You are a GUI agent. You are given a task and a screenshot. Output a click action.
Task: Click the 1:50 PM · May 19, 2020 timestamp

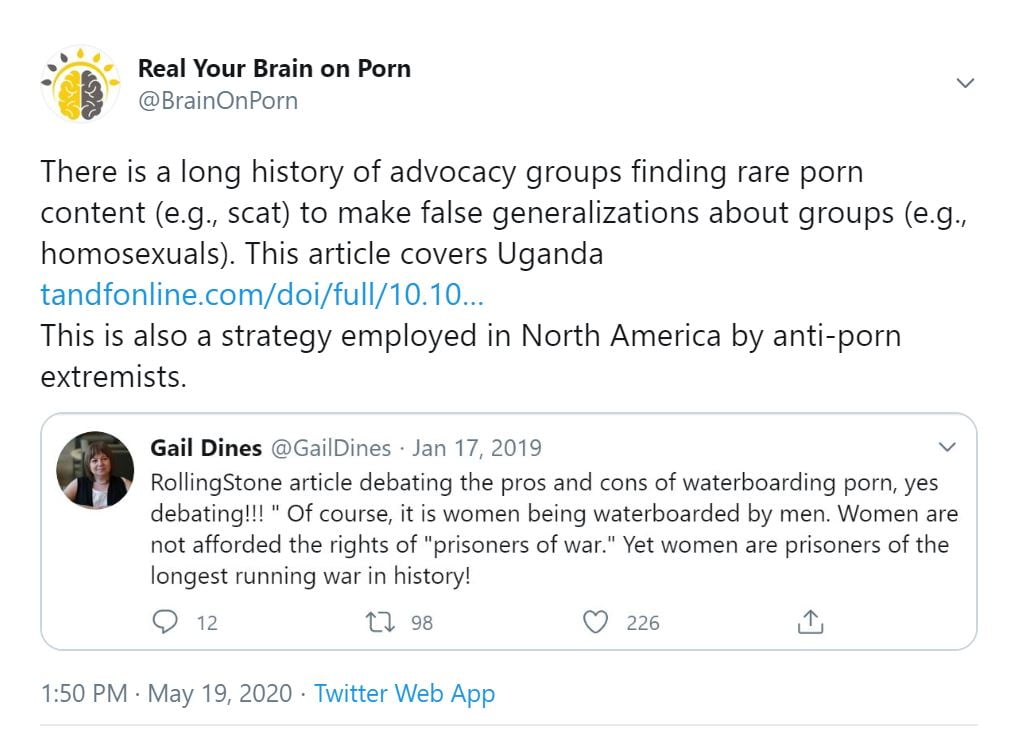[166, 693]
